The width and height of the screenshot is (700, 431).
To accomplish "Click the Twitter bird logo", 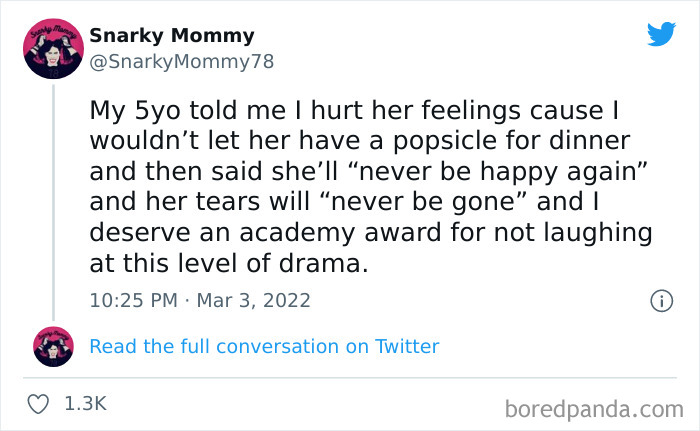I will pyautogui.click(x=661, y=34).
